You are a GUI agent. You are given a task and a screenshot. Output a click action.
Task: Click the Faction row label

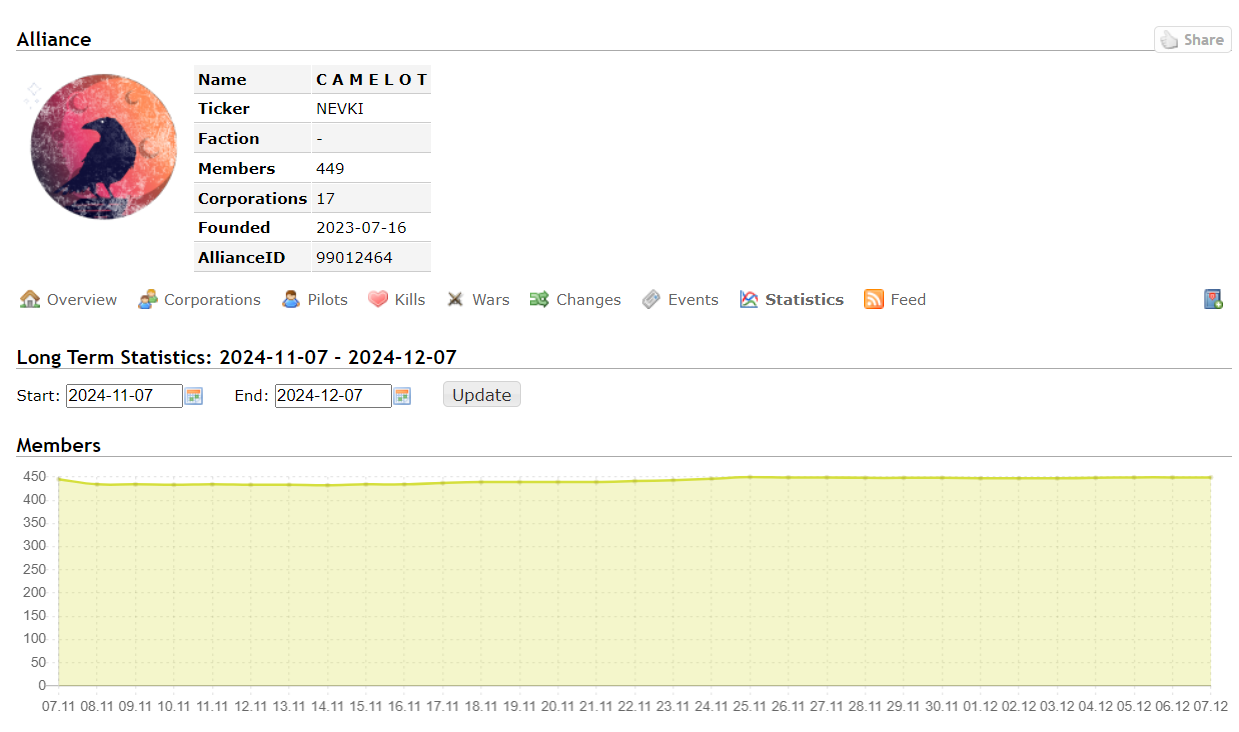[x=229, y=139]
